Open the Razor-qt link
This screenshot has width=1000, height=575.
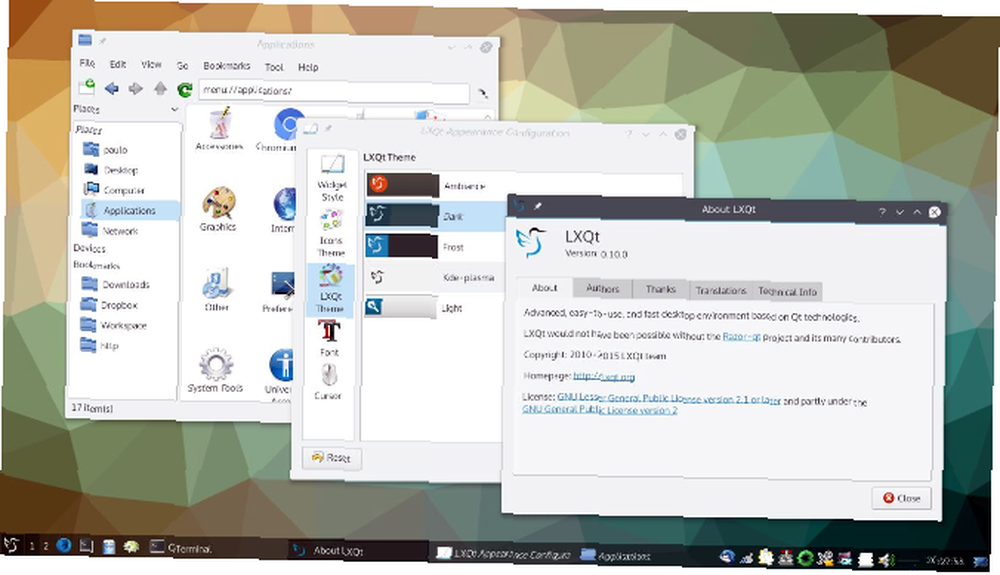742,337
